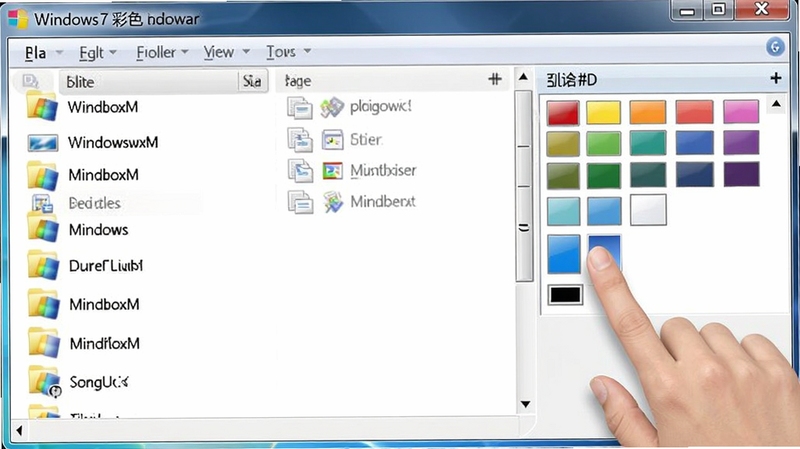The image size is (800, 449).
Task: Pick the bright green color swatch
Action: coord(604,143)
